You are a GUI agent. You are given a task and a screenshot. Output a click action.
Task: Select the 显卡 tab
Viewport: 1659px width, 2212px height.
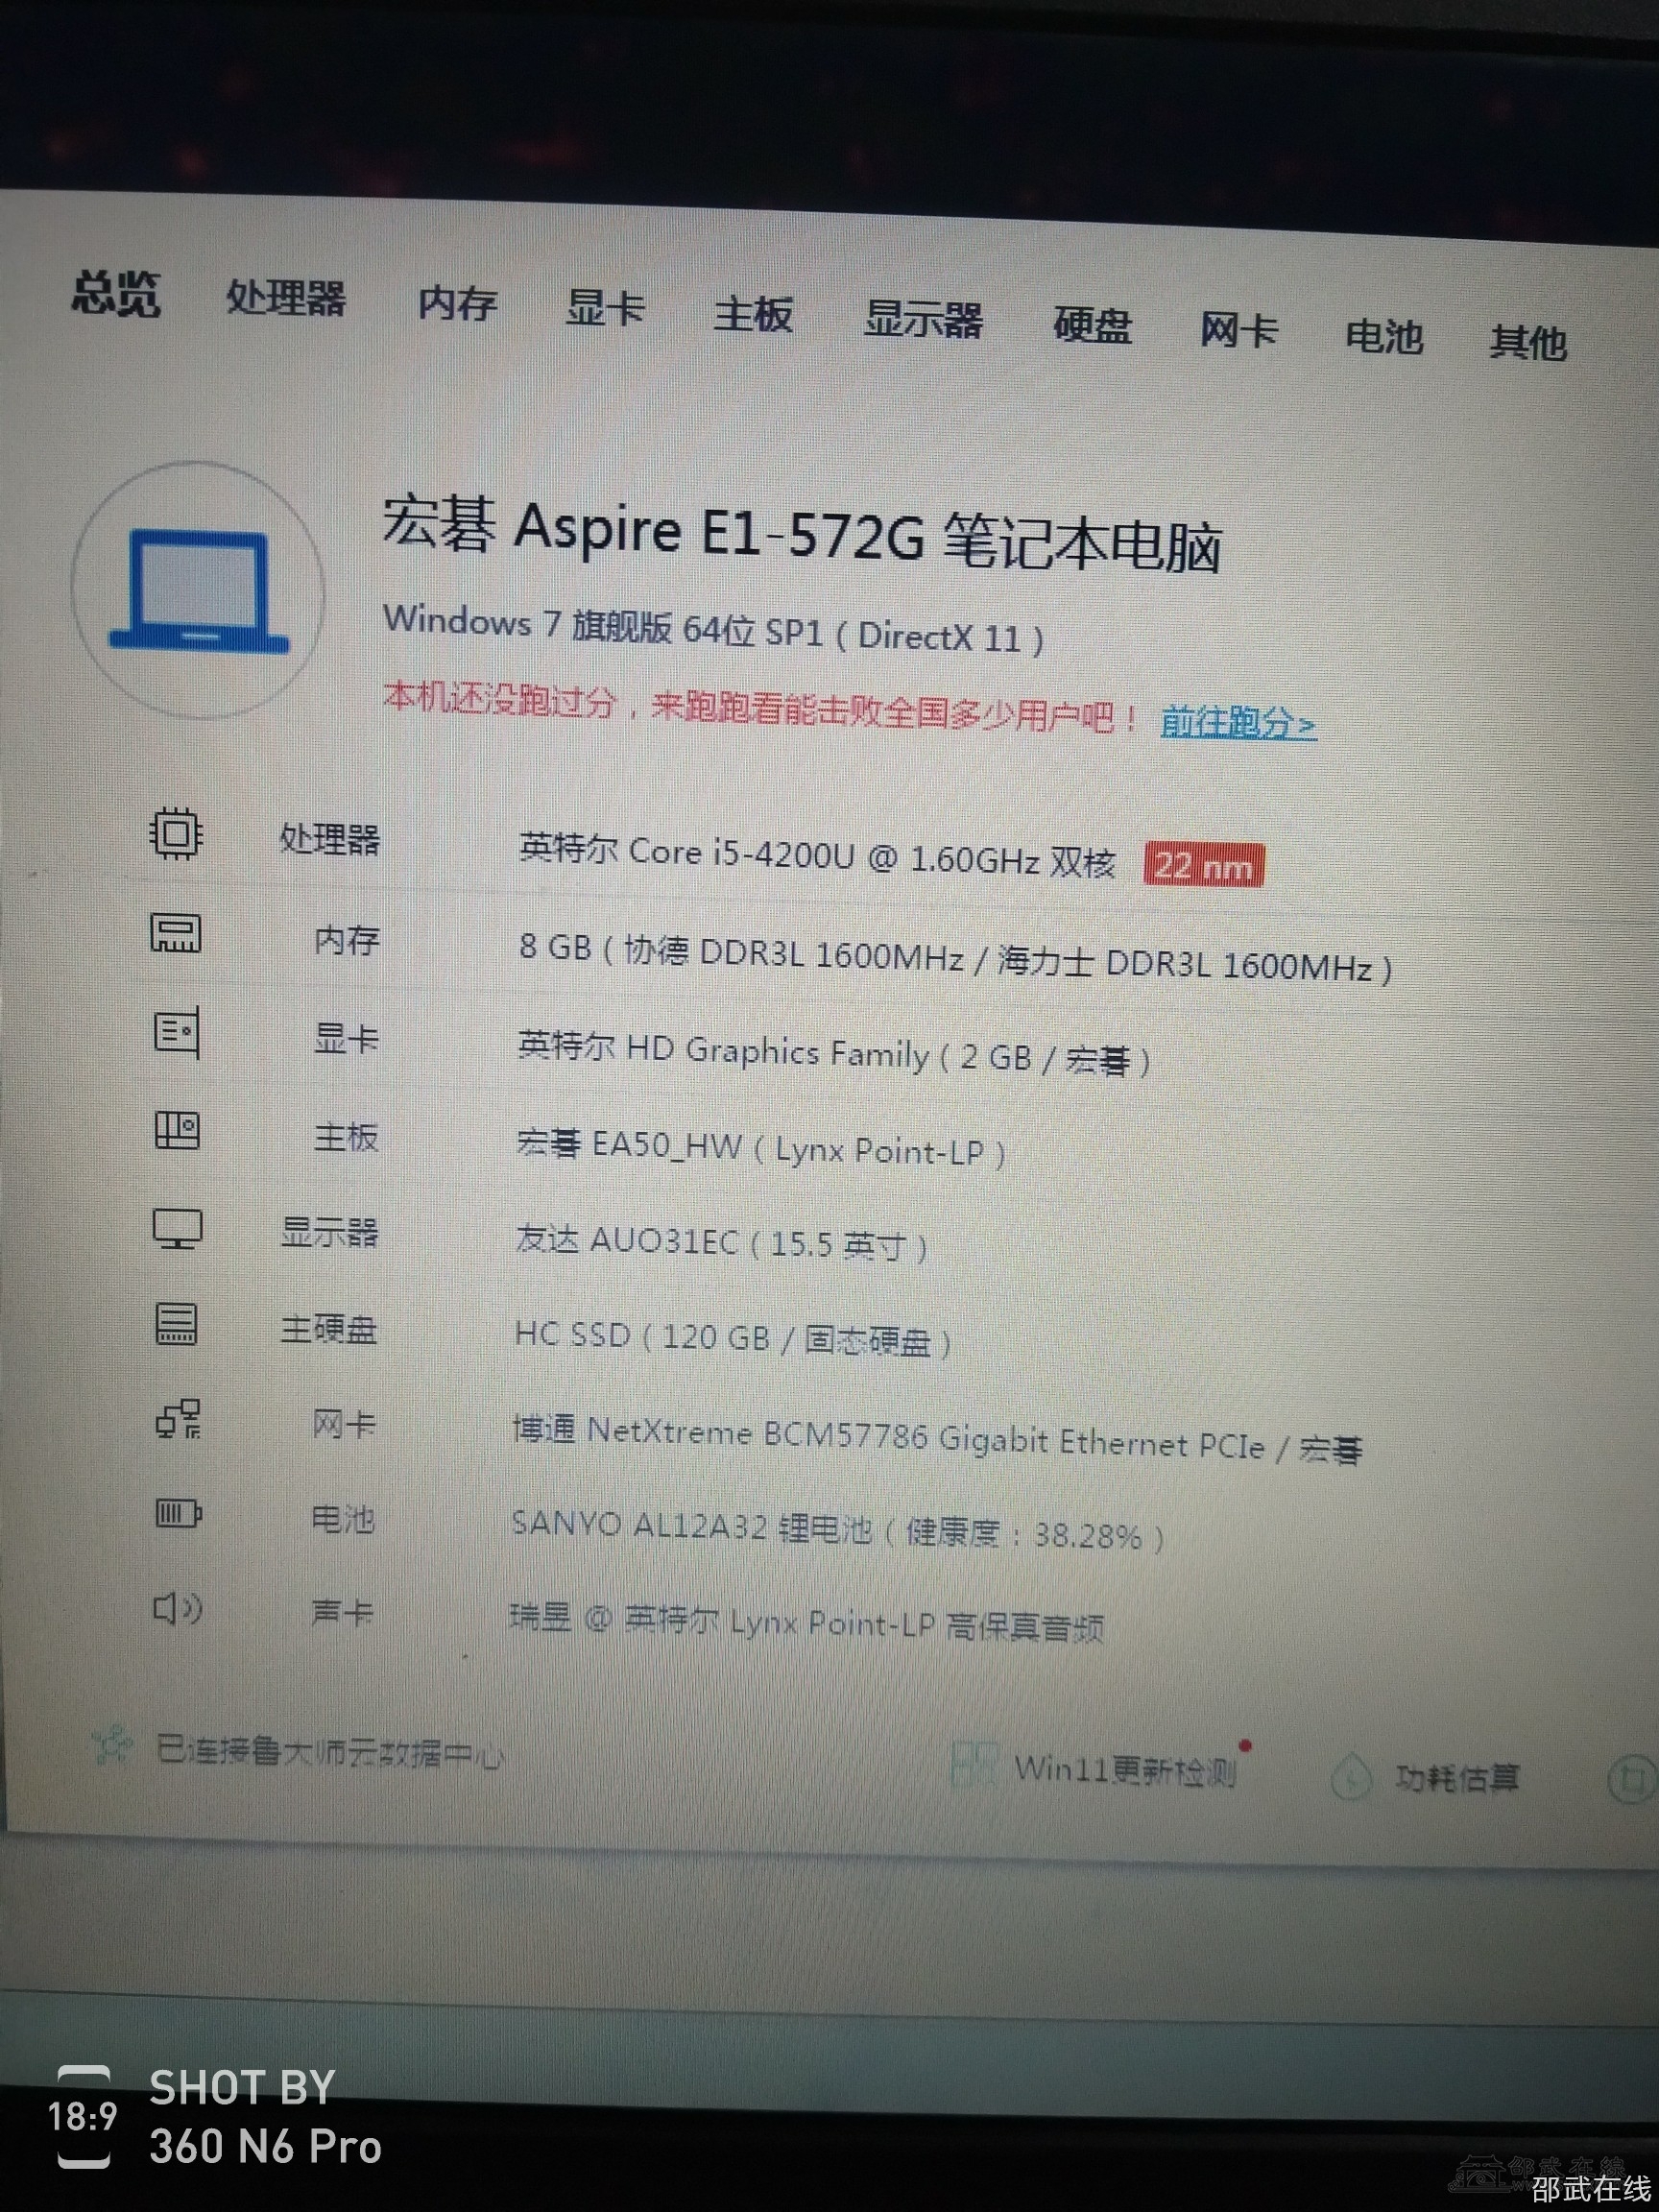tap(605, 308)
